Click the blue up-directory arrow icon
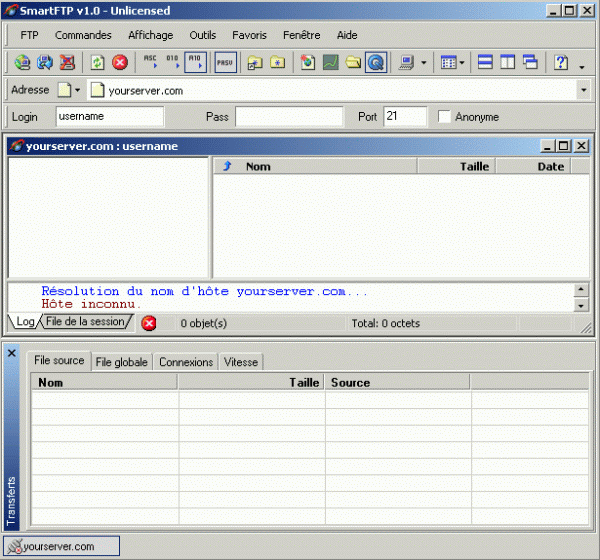The image size is (600, 560). [227, 166]
